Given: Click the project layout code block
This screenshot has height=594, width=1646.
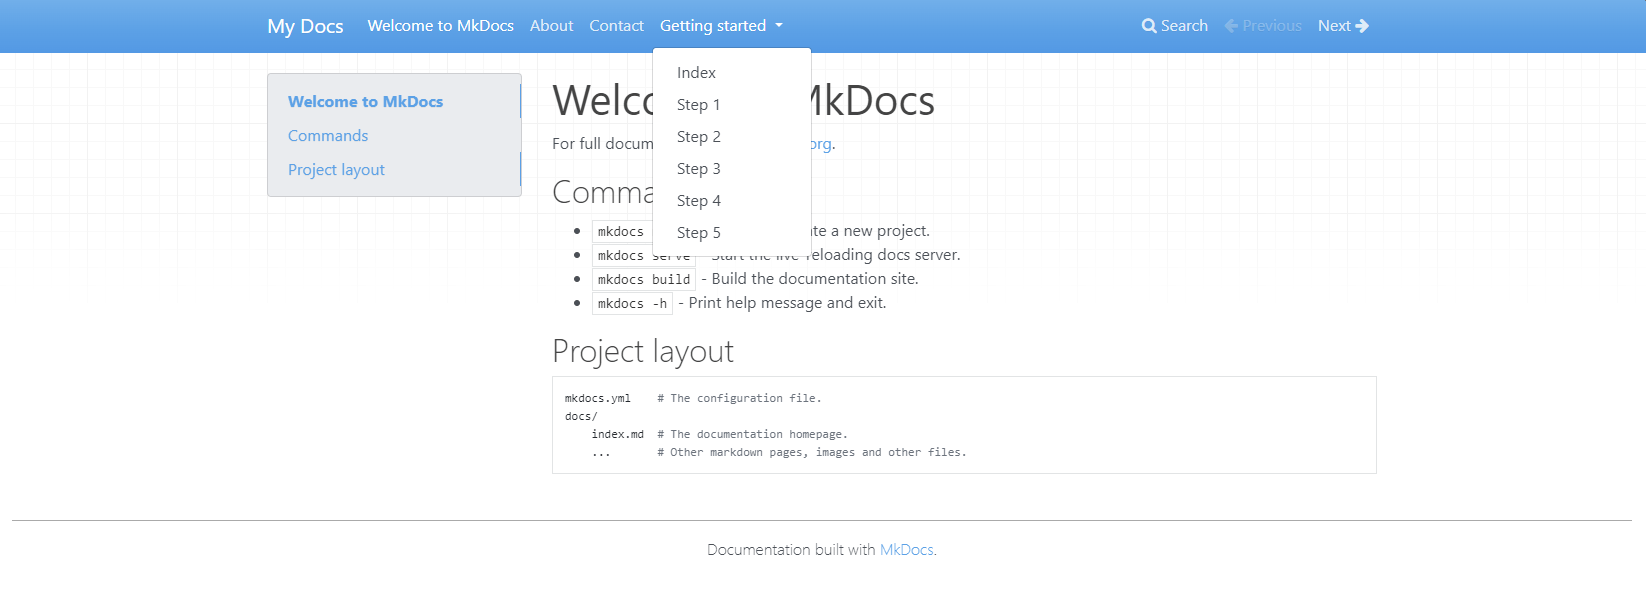Looking at the screenshot, I should coord(964,425).
